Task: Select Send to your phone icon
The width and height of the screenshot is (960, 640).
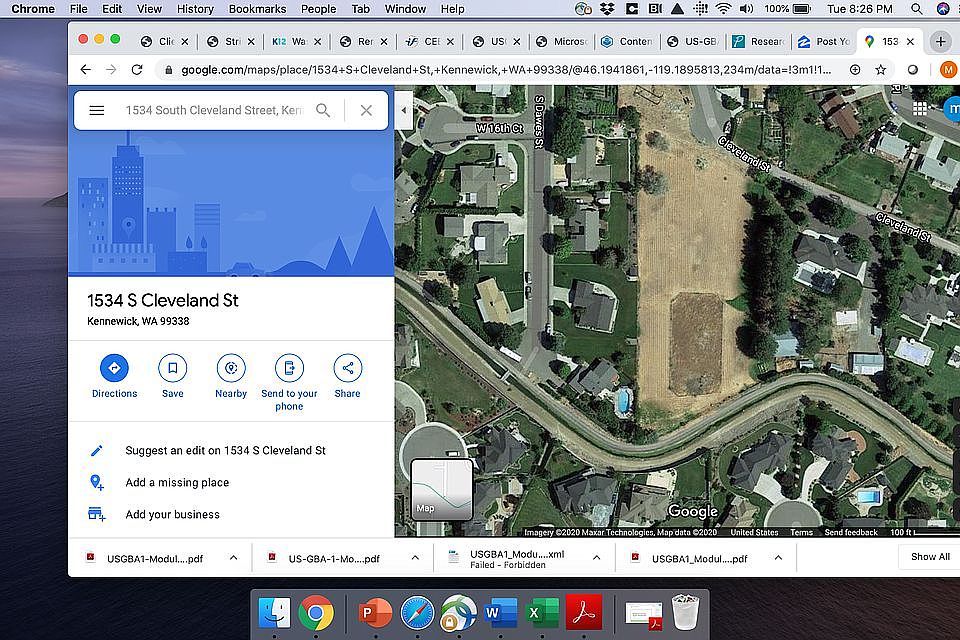Action: coord(289,368)
